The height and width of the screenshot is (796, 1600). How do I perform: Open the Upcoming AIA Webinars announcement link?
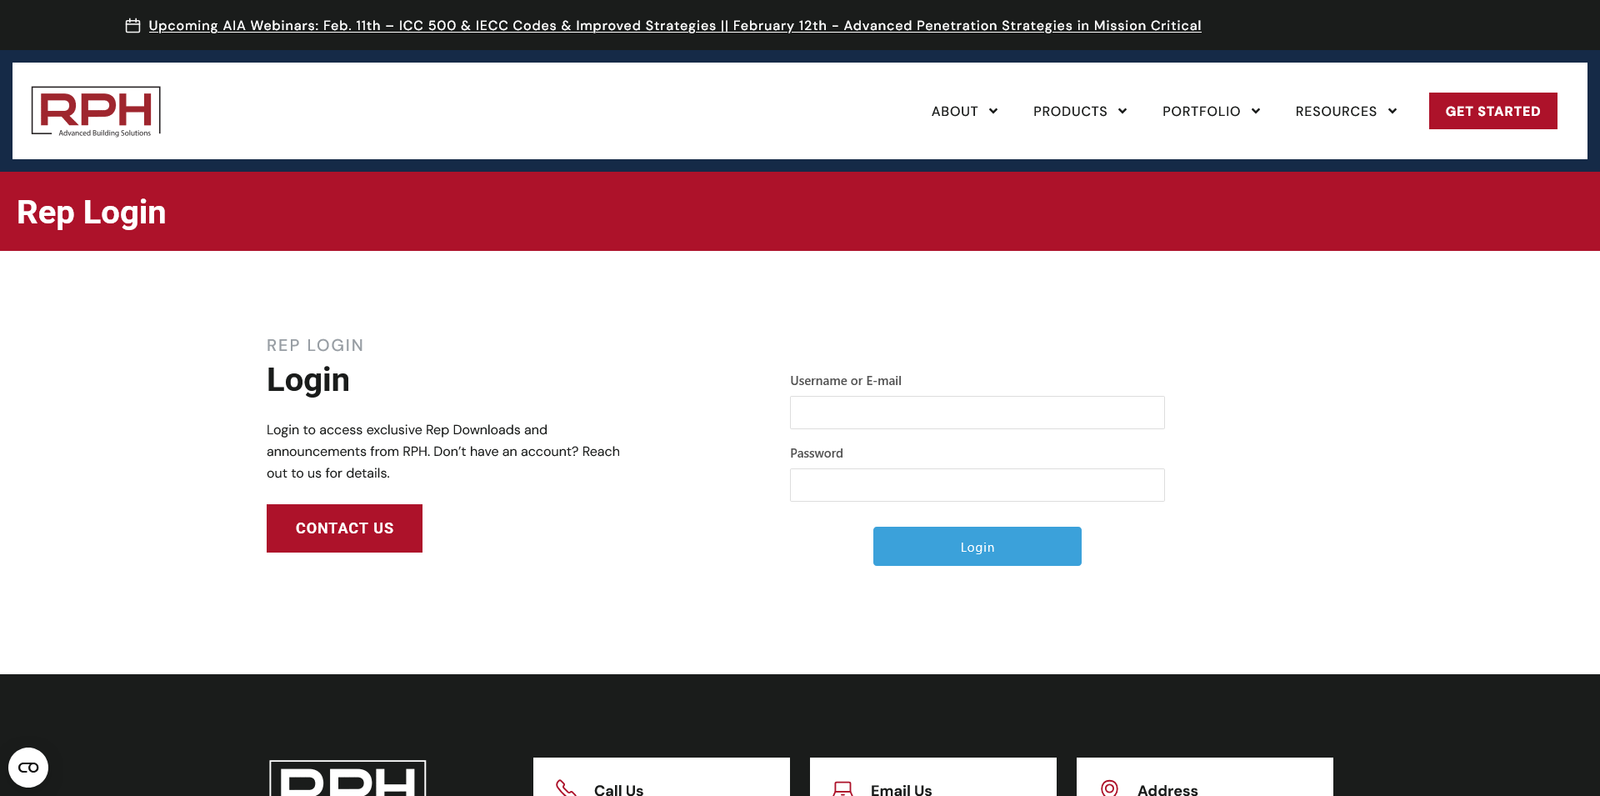coord(674,26)
